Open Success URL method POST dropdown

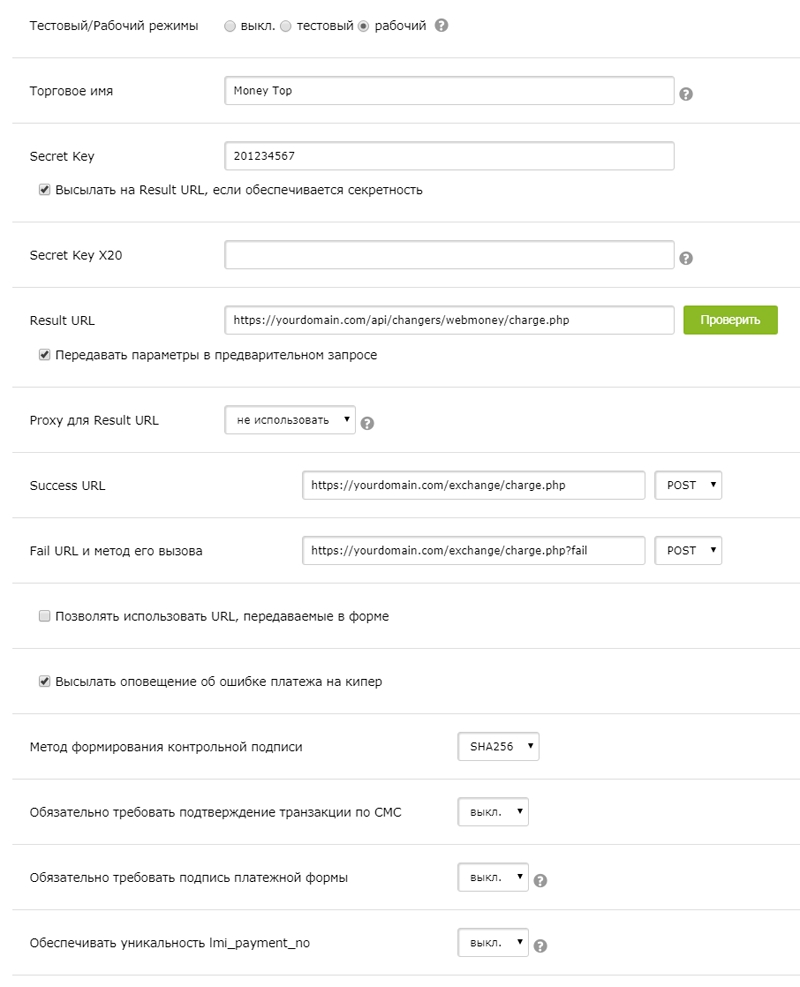[x=688, y=485]
